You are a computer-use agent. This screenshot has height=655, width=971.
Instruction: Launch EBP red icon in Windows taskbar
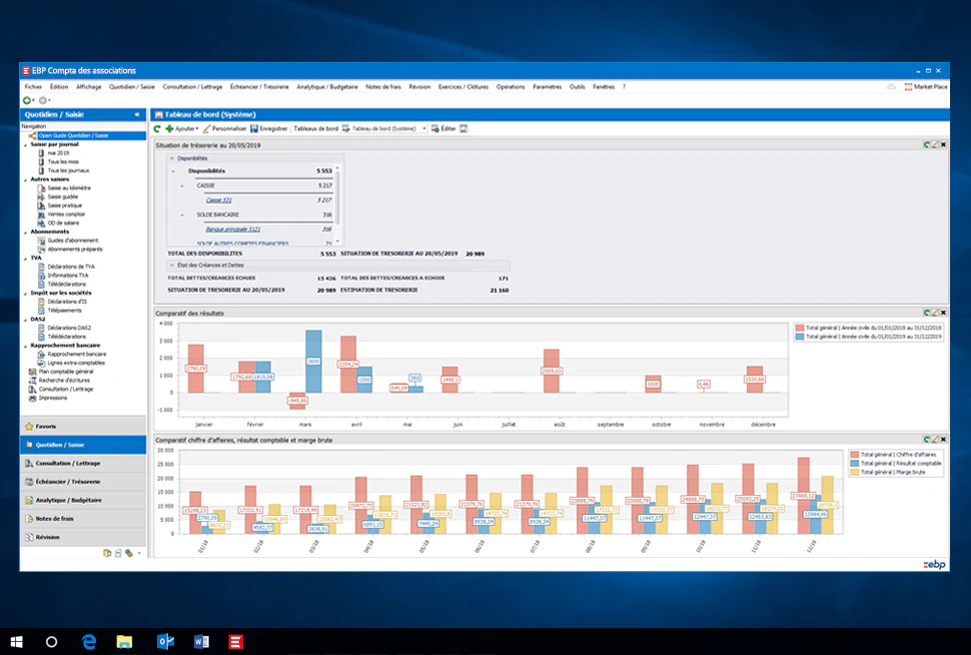click(x=235, y=641)
